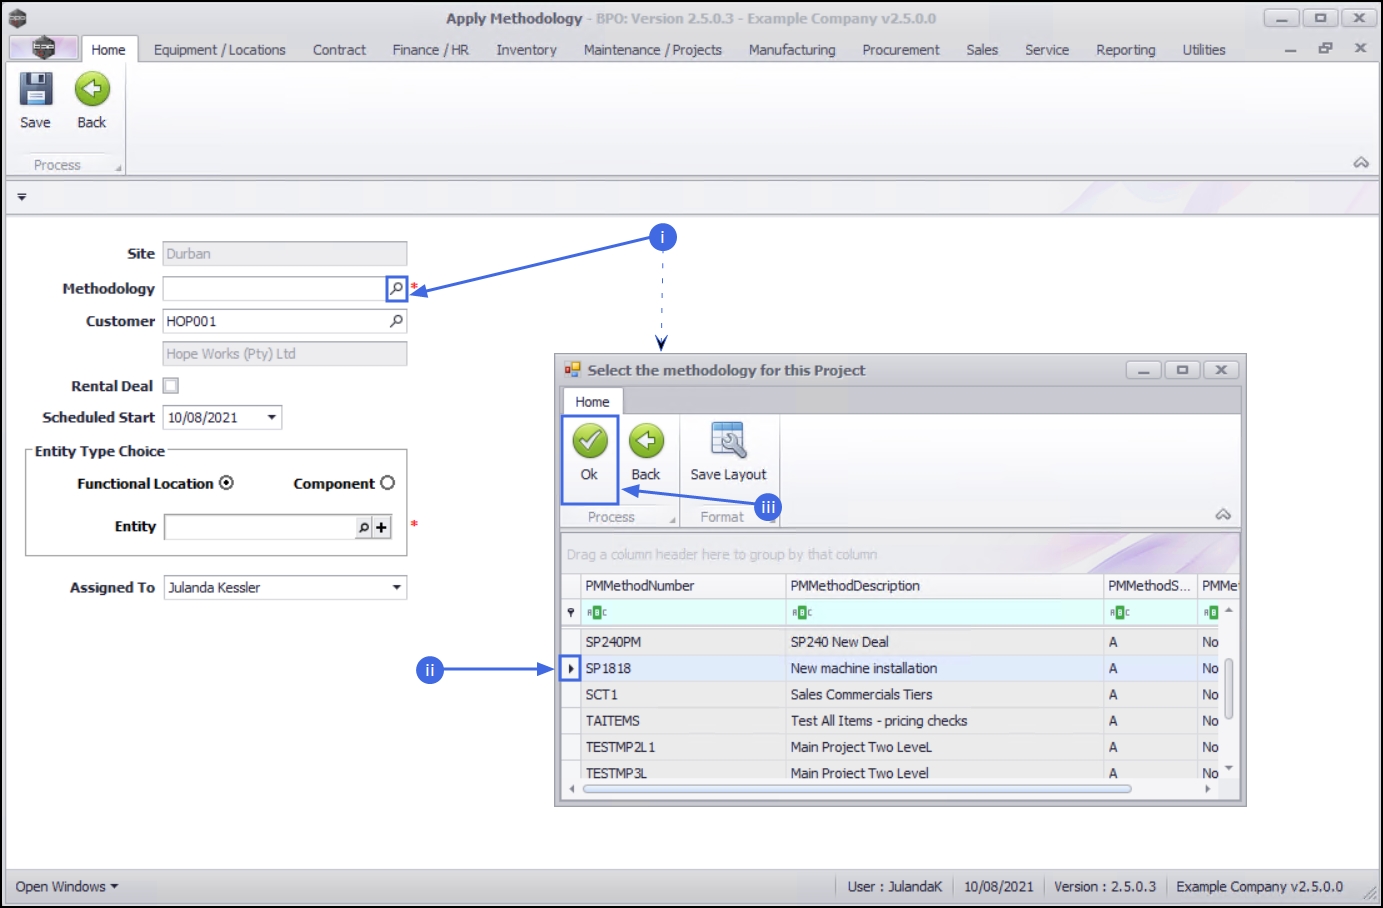Open the Contract menu
Viewport: 1383px width, 908px height.
[339, 49]
